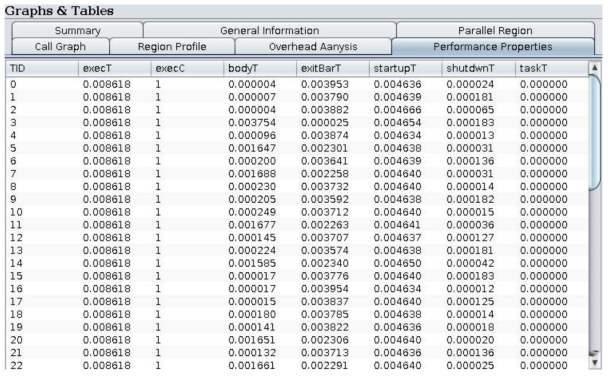This screenshot has width=611, height=376.
Task: Click the scrollbar up arrow
Action: pyautogui.click(x=595, y=68)
